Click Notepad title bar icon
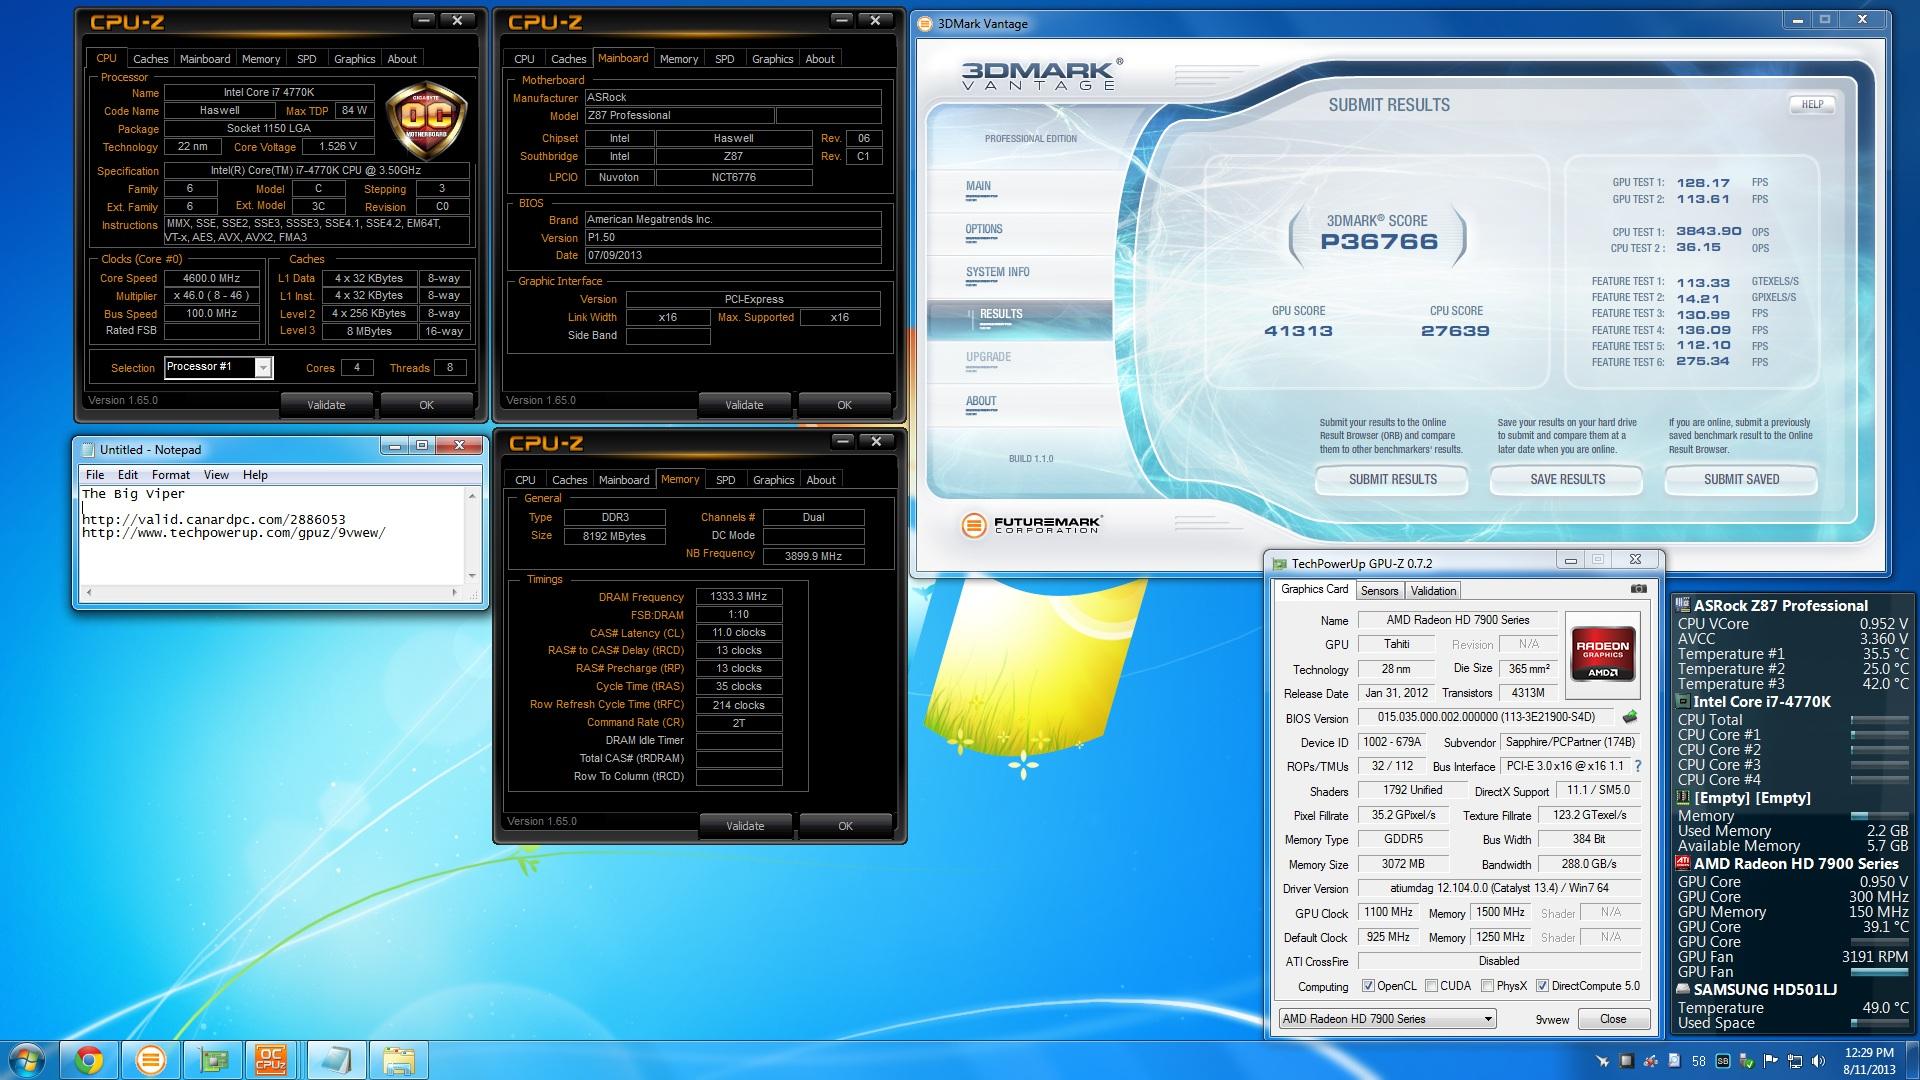The width and height of the screenshot is (1920, 1080). tap(88, 450)
